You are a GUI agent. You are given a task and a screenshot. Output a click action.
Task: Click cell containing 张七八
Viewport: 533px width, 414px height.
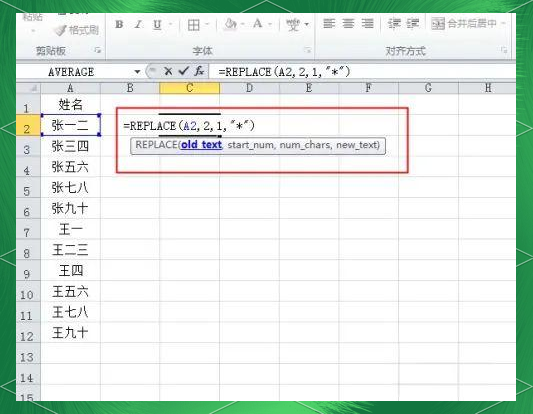(70, 188)
